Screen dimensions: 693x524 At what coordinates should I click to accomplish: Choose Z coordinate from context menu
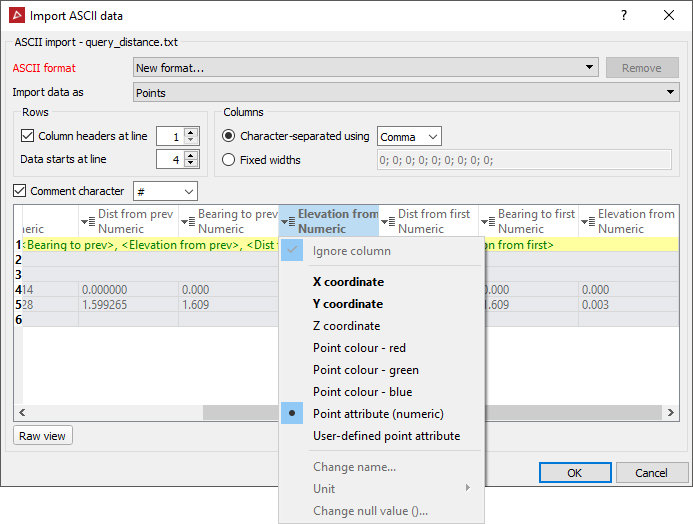(x=346, y=326)
